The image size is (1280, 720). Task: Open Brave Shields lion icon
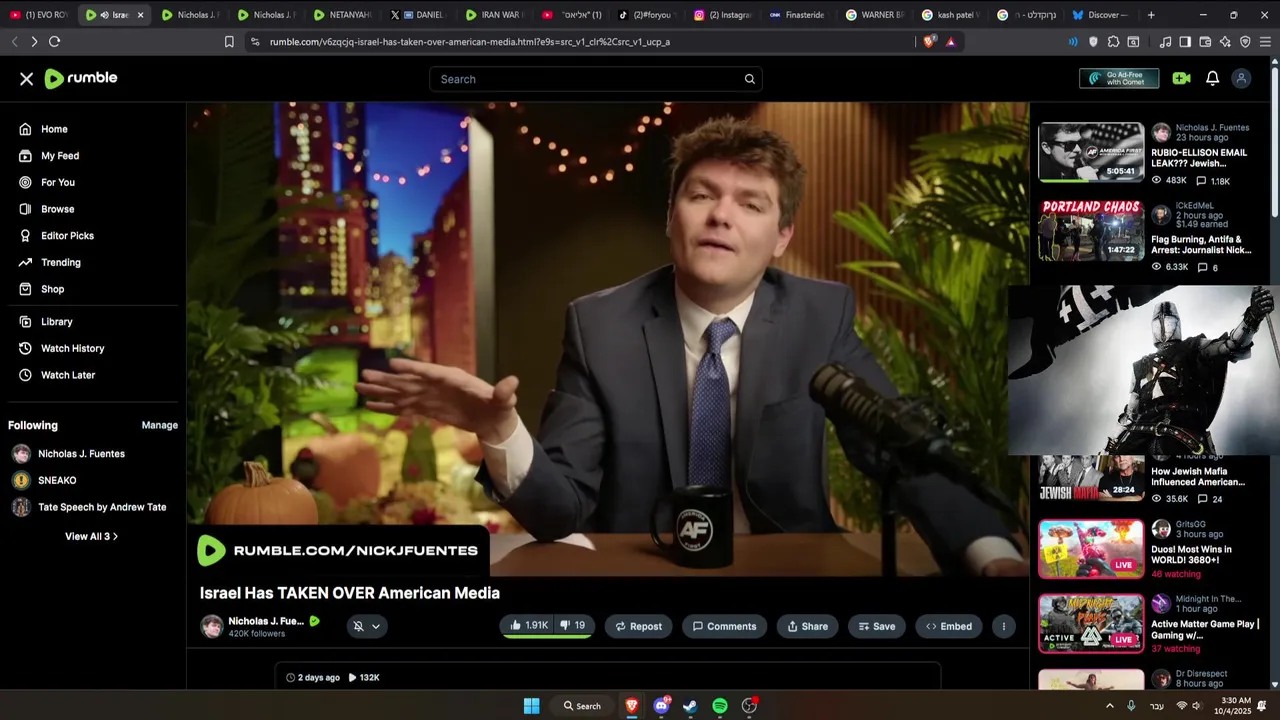[929, 42]
